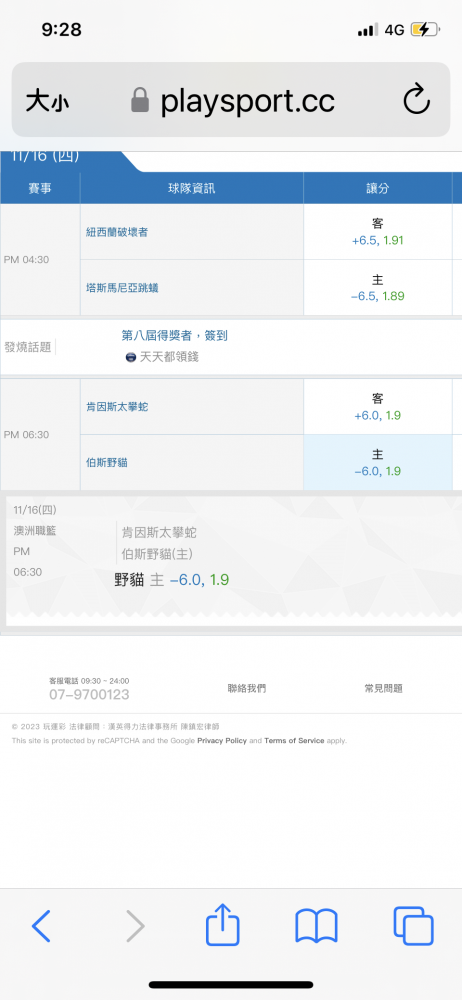The image size is (462, 1000).
Task: Open the 第八屆得獎者，簽到 topic
Action: click(x=174, y=335)
